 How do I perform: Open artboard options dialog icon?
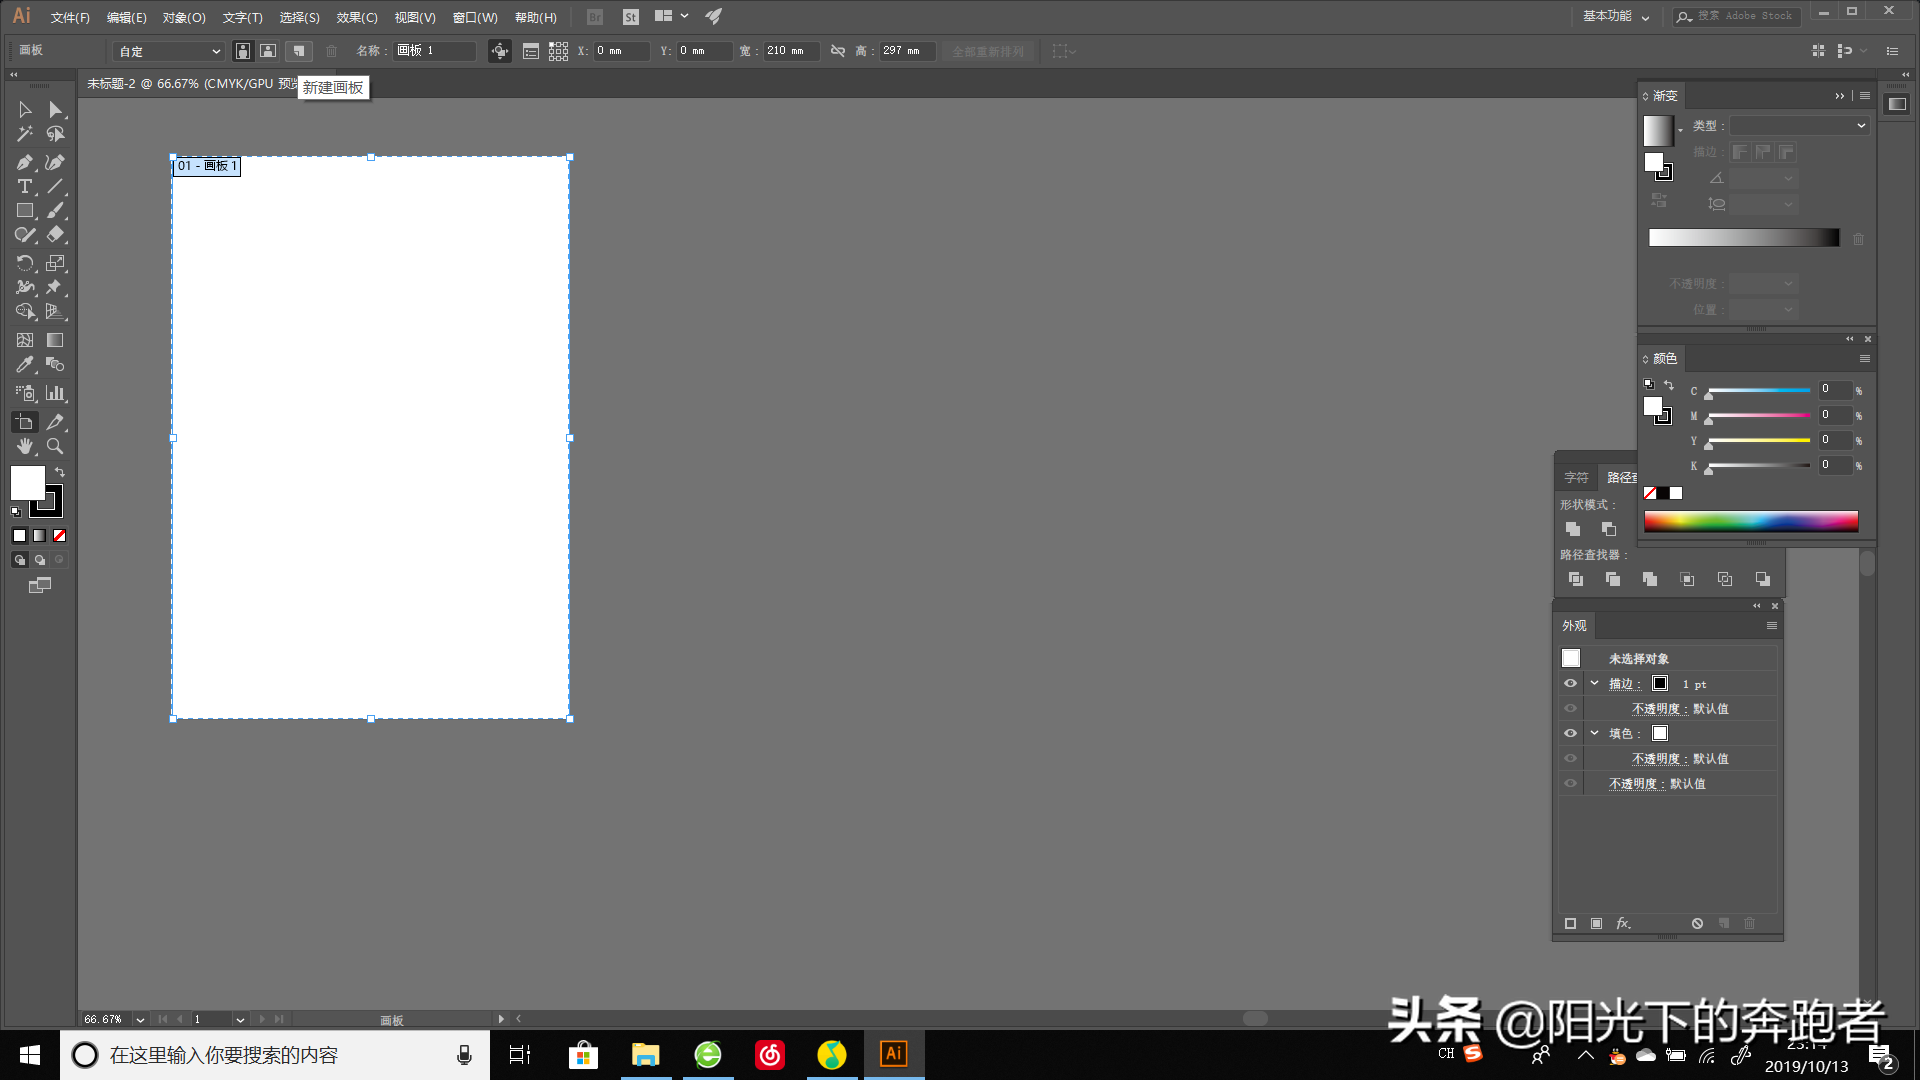click(x=531, y=51)
